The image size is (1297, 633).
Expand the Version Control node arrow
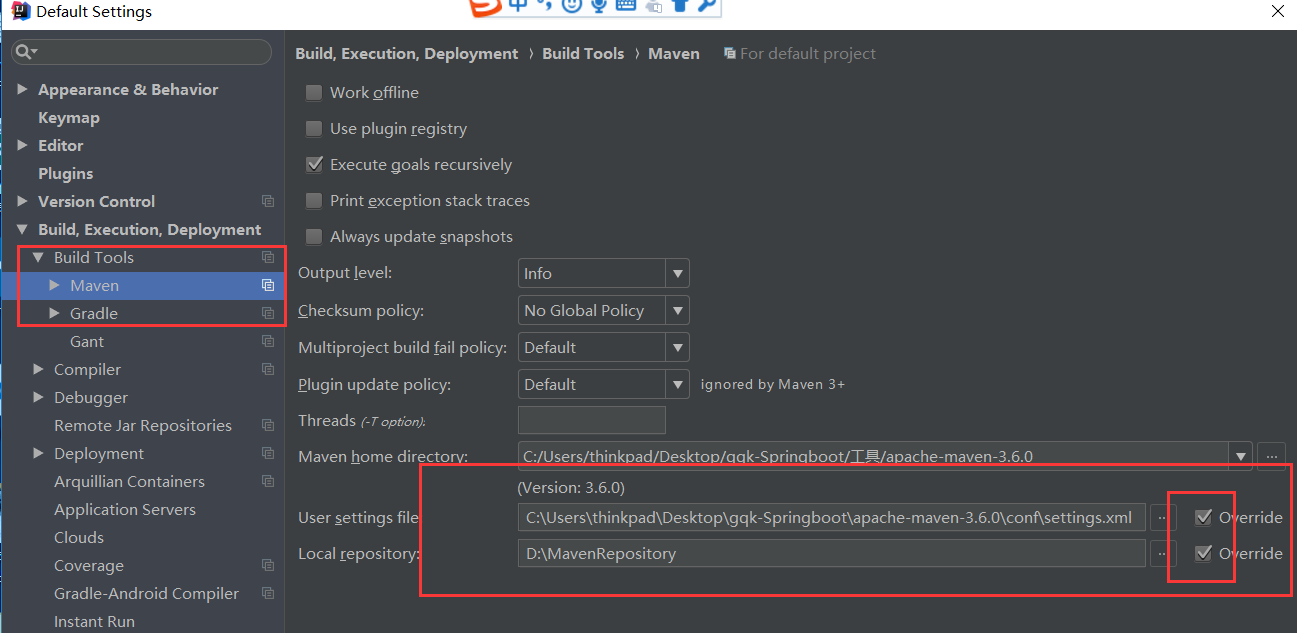[22, 202]
